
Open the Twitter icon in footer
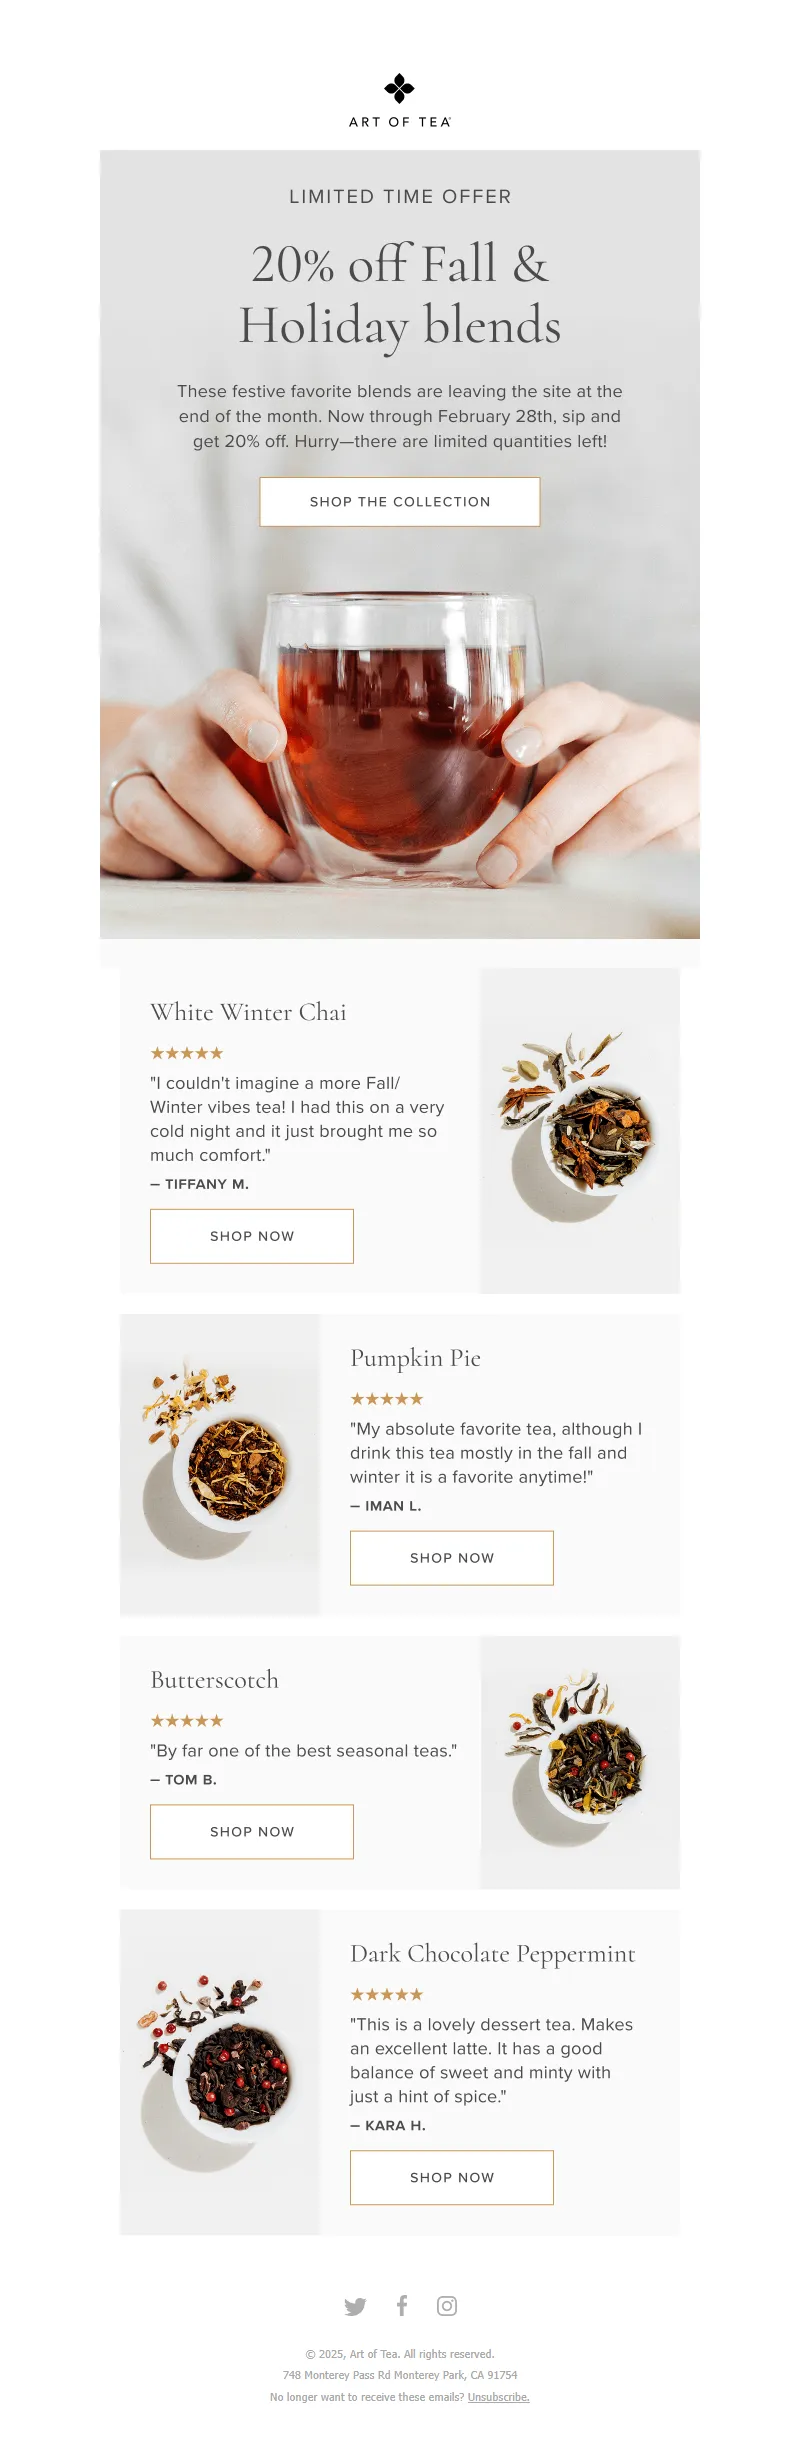pos(355,2306)
